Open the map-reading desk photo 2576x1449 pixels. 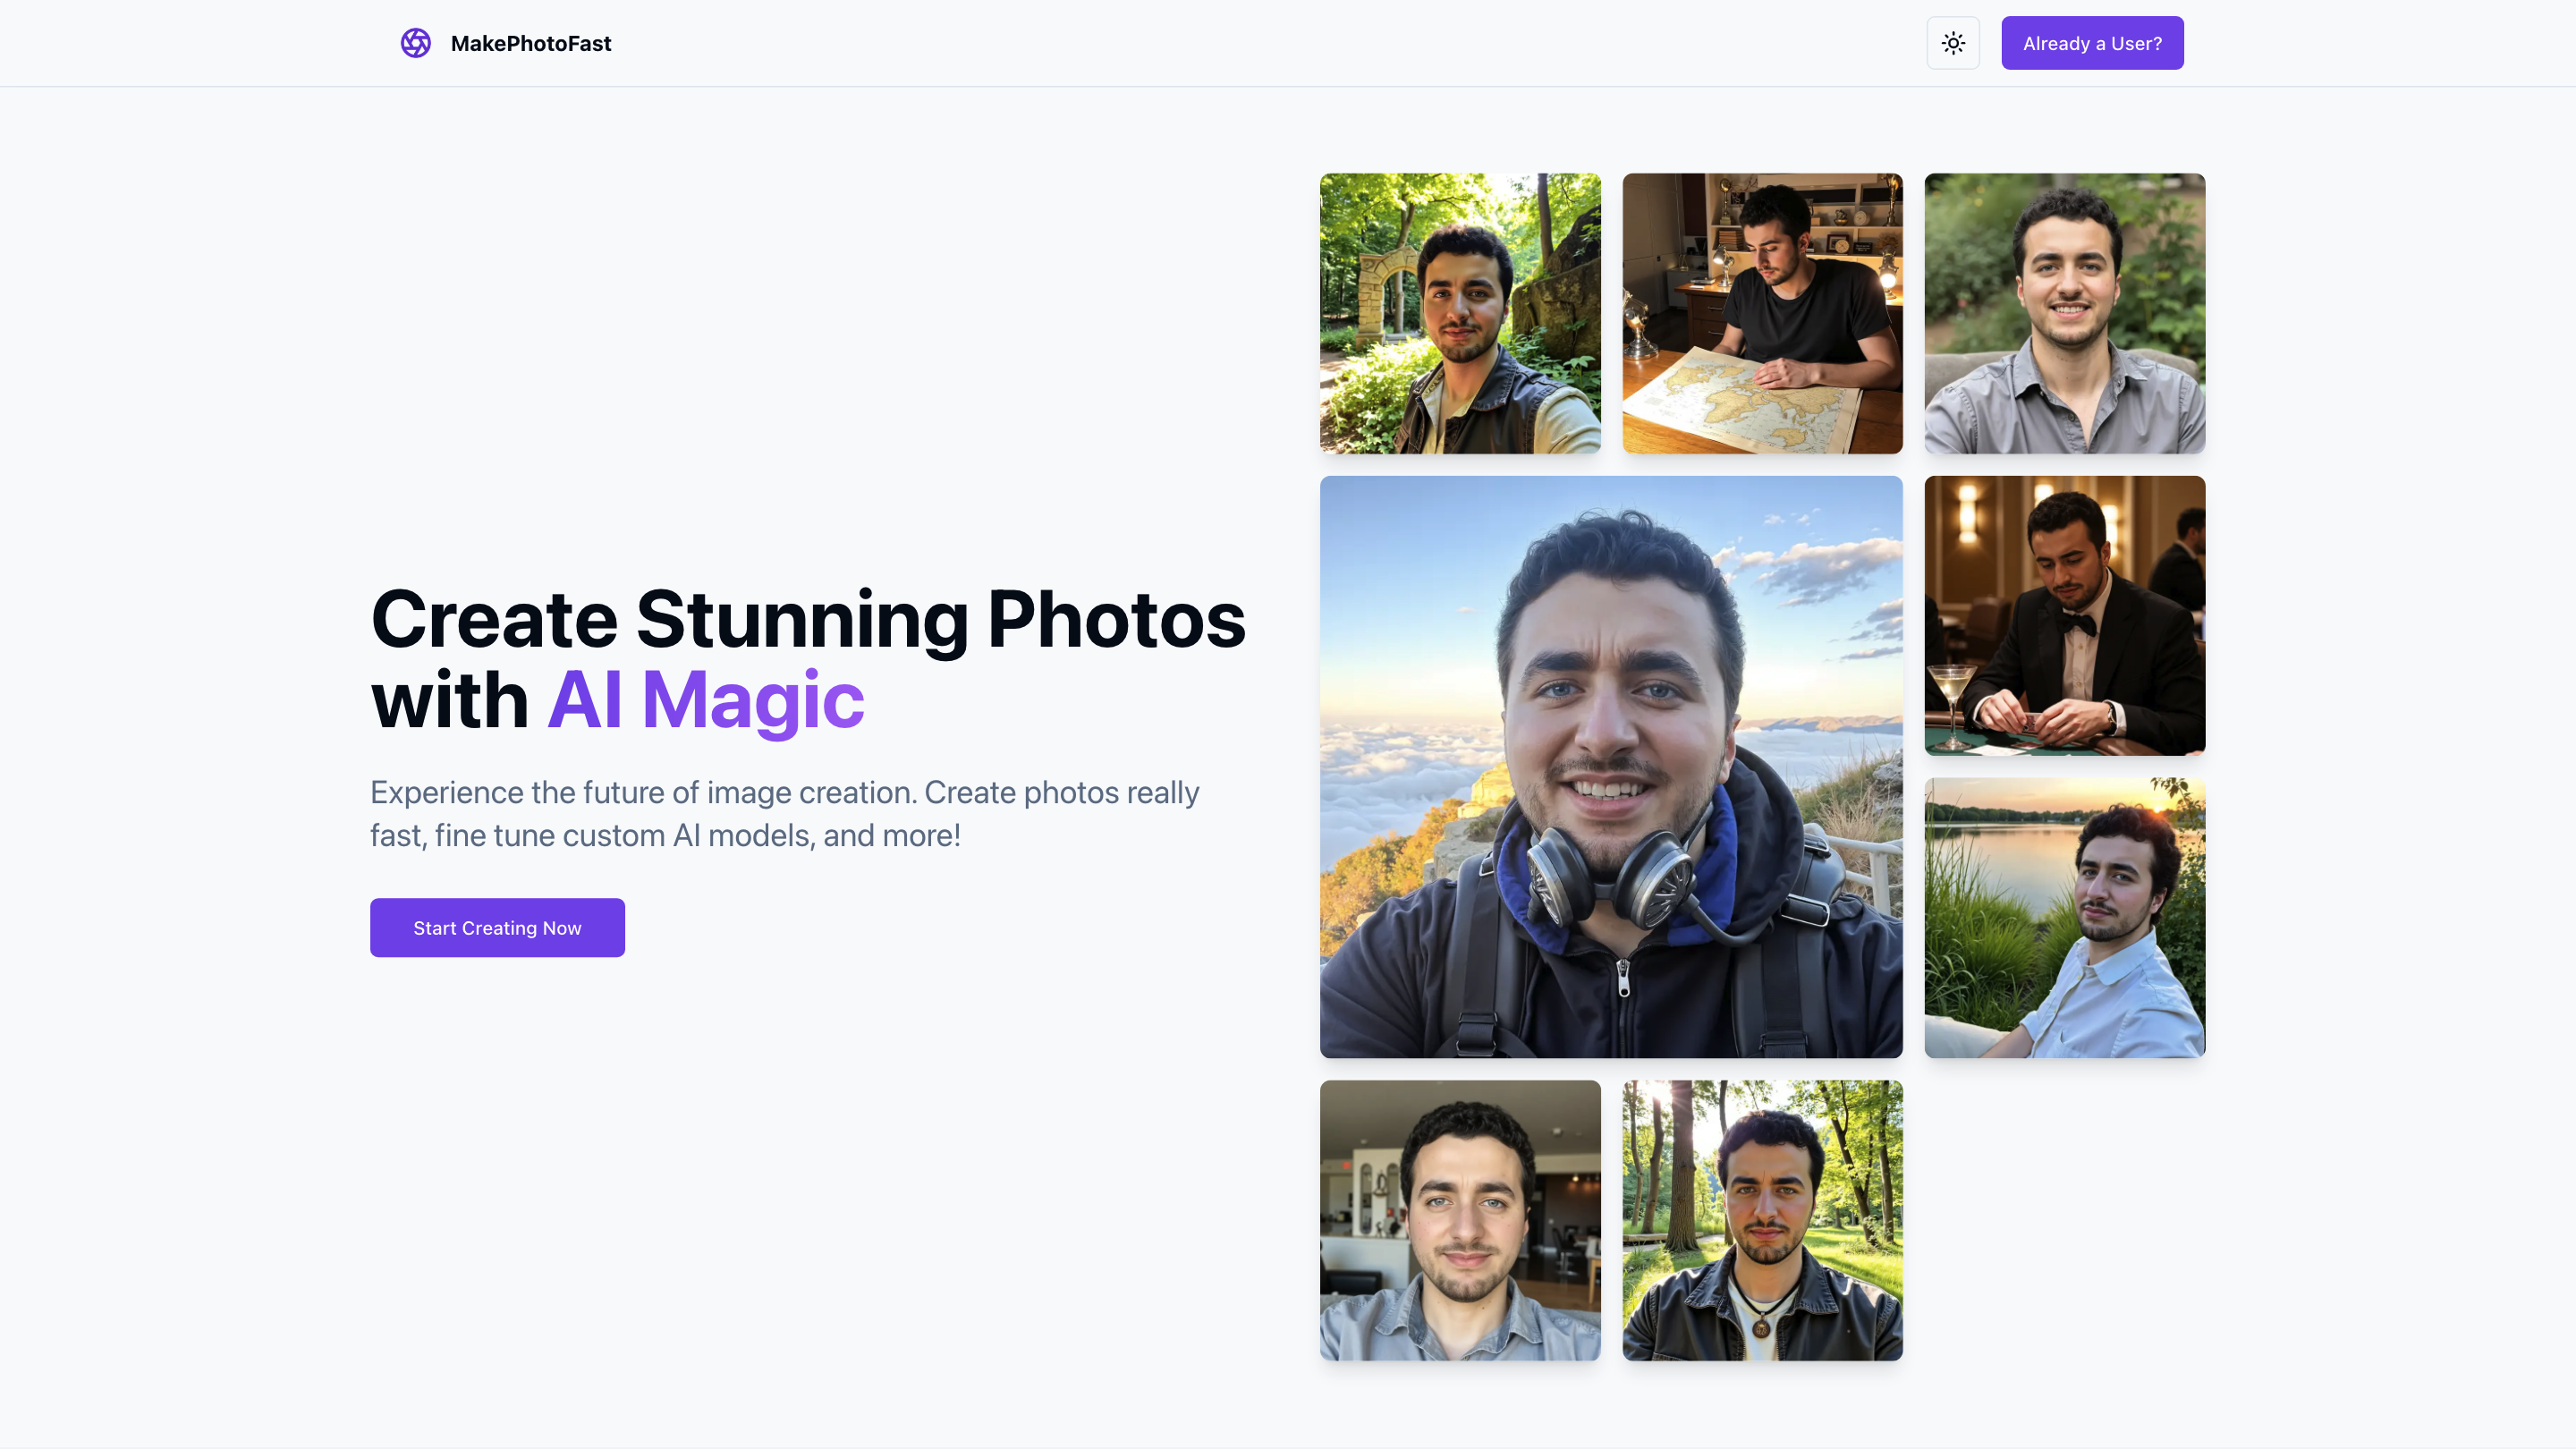coord(1762,314)
